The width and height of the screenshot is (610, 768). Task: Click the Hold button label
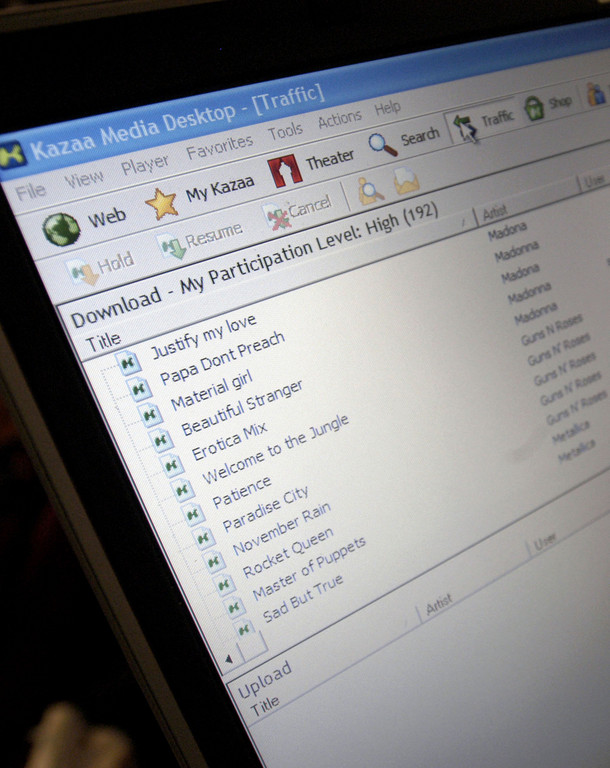pos(116,263)
